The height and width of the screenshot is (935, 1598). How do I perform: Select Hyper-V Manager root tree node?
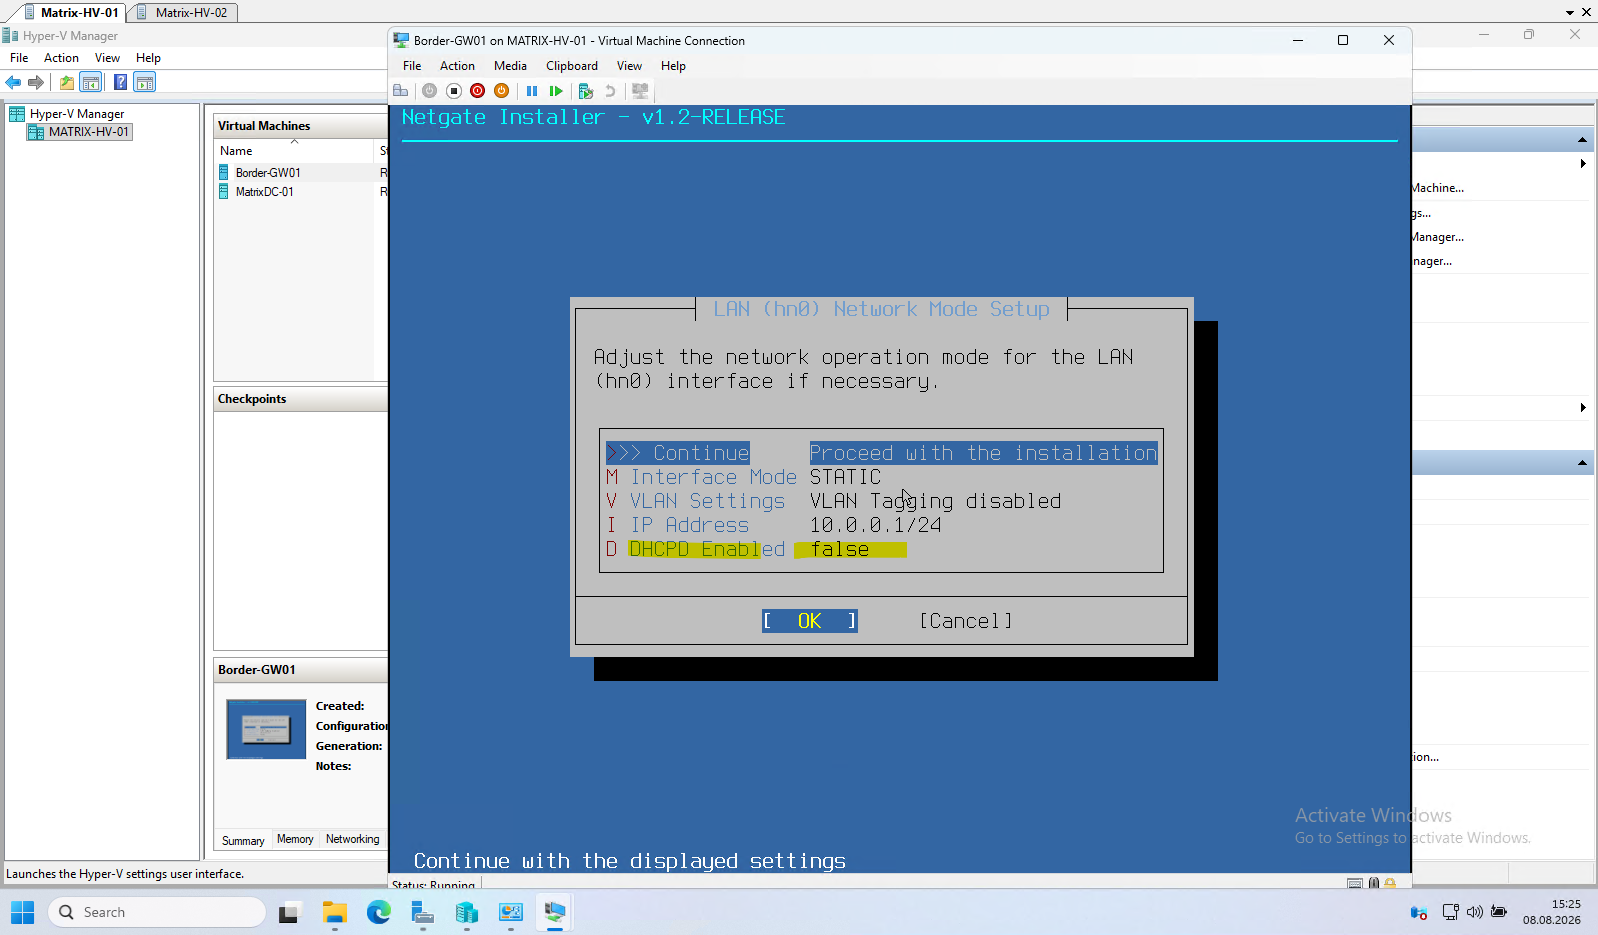(68, 114)
